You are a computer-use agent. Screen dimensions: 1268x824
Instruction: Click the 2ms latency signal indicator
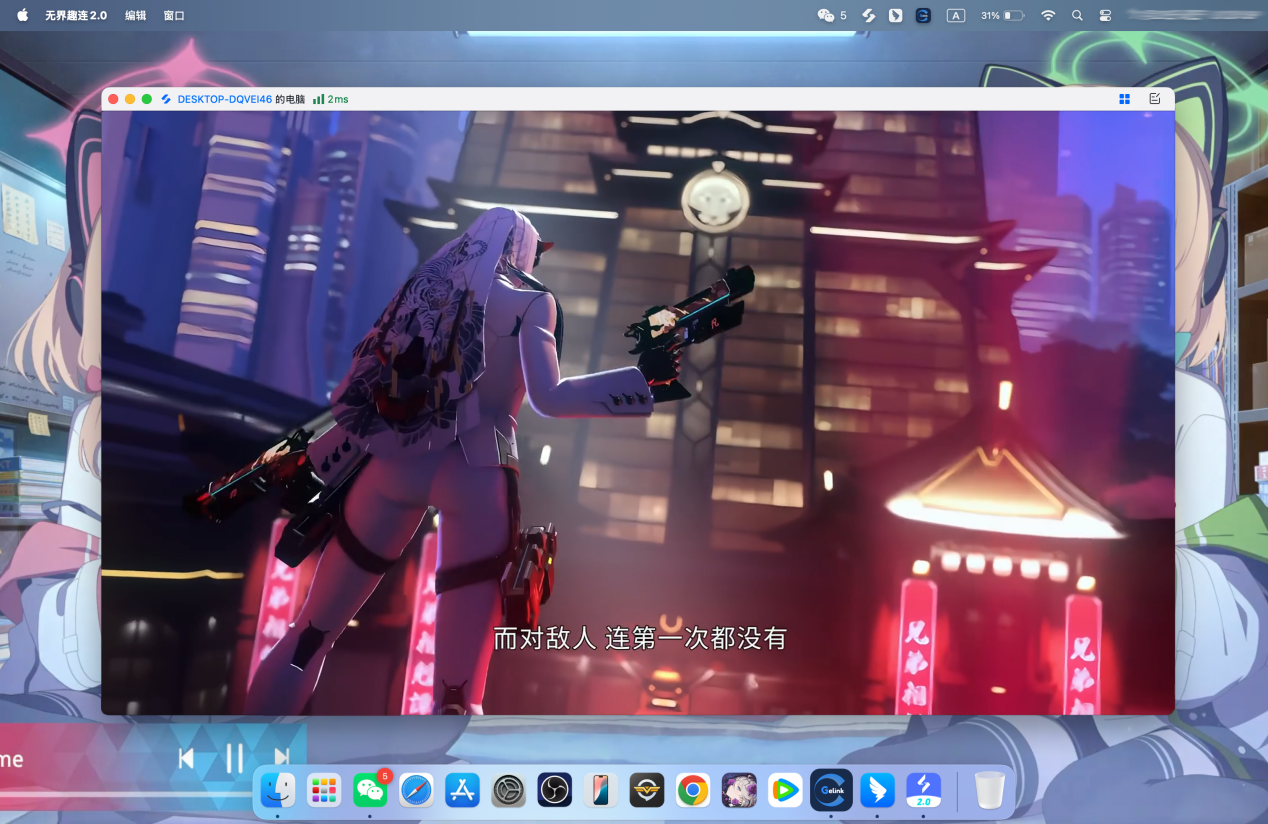click(x=330, y=99)
